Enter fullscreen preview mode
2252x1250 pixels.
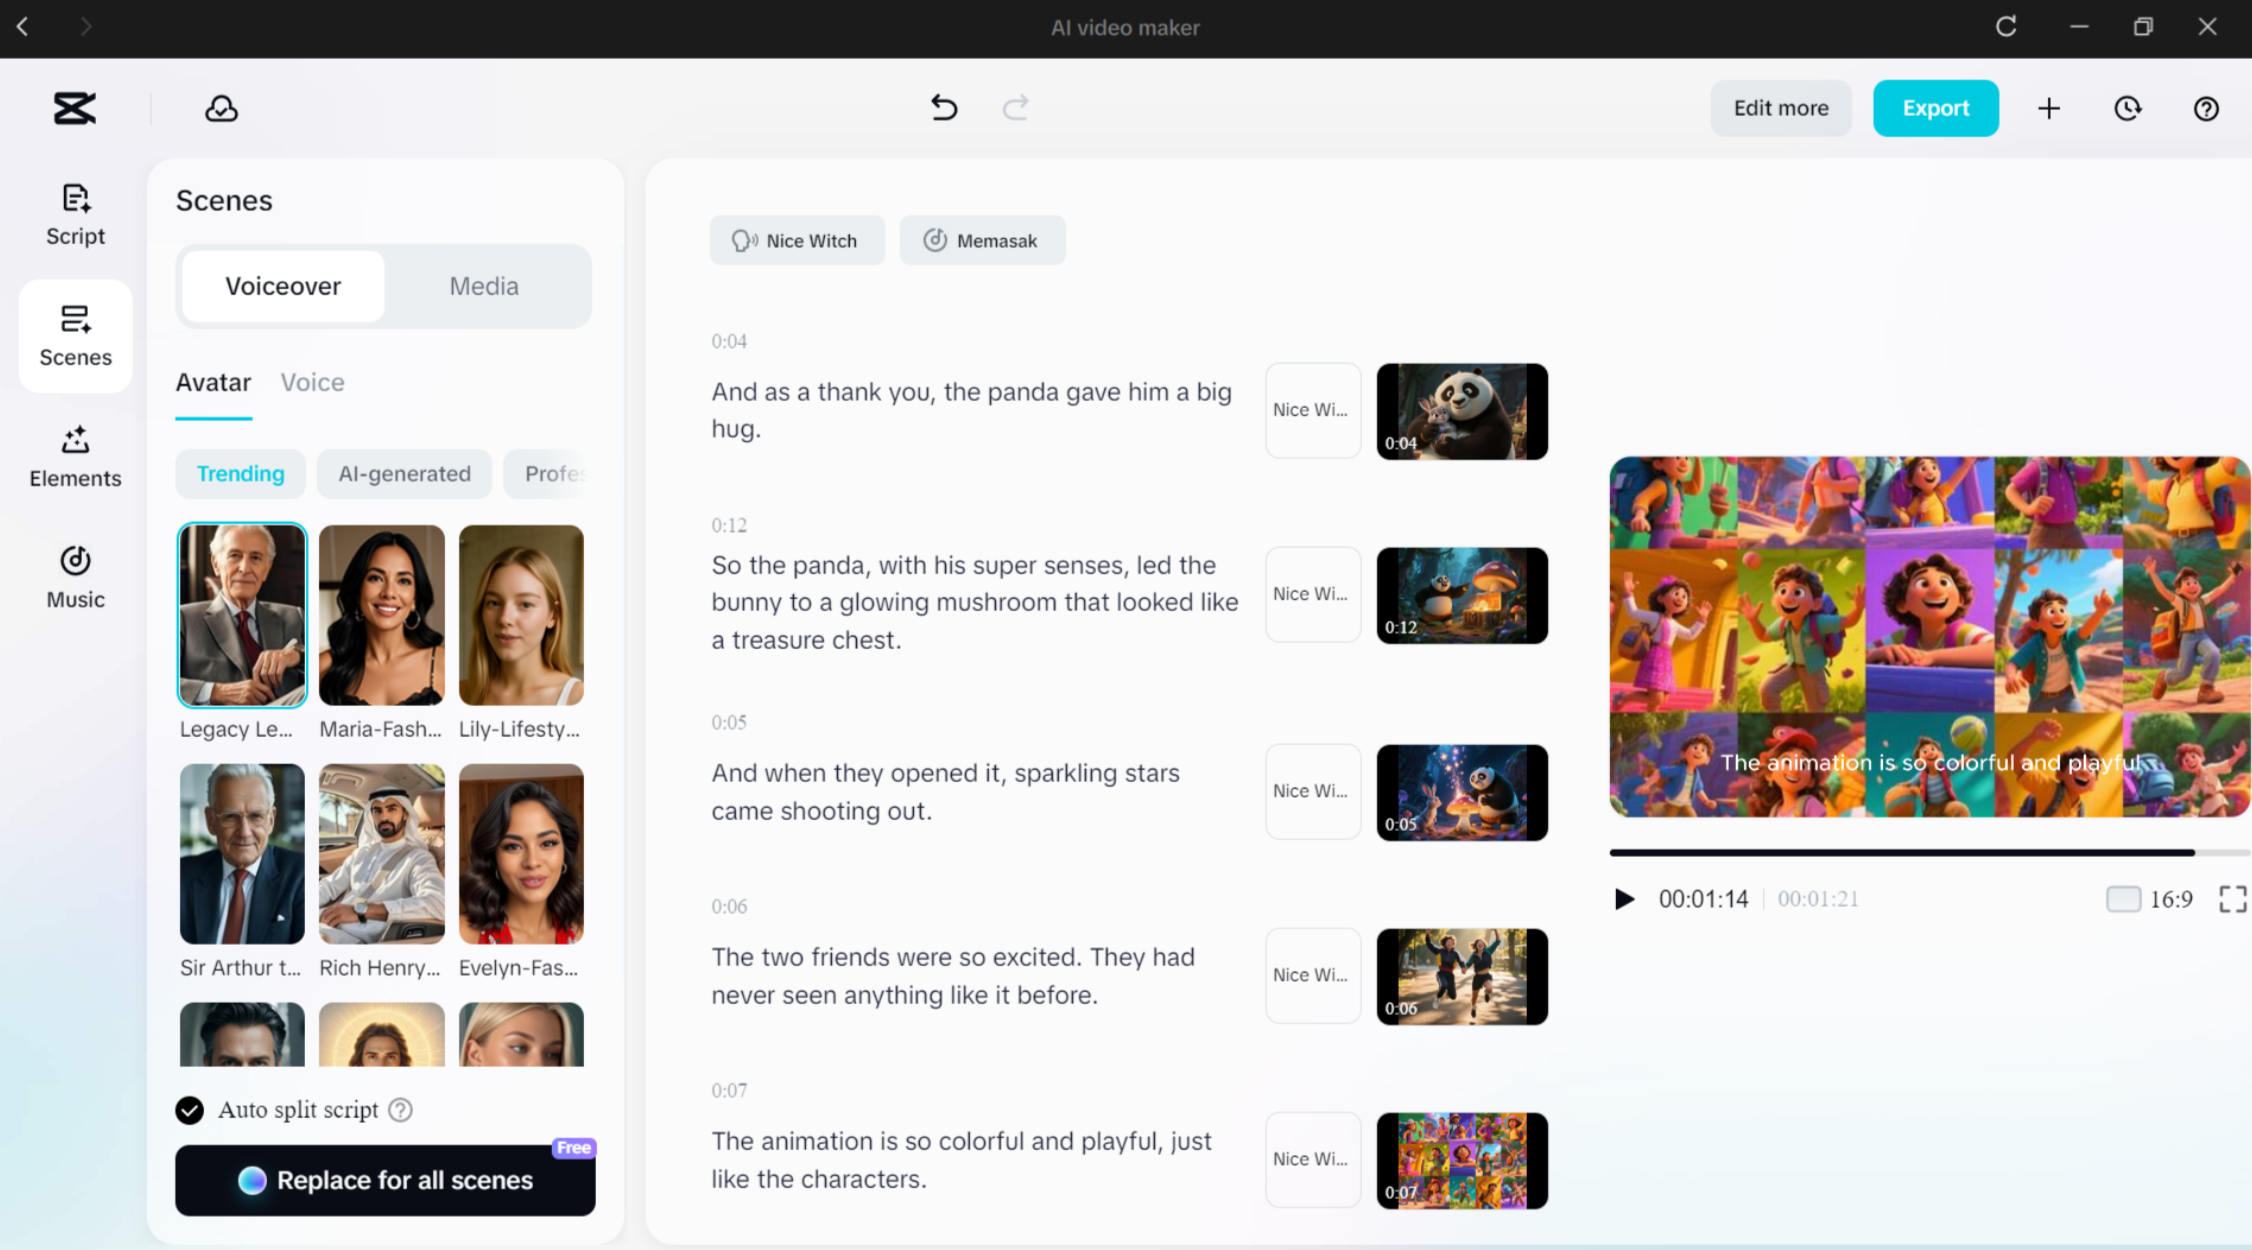2231,899
